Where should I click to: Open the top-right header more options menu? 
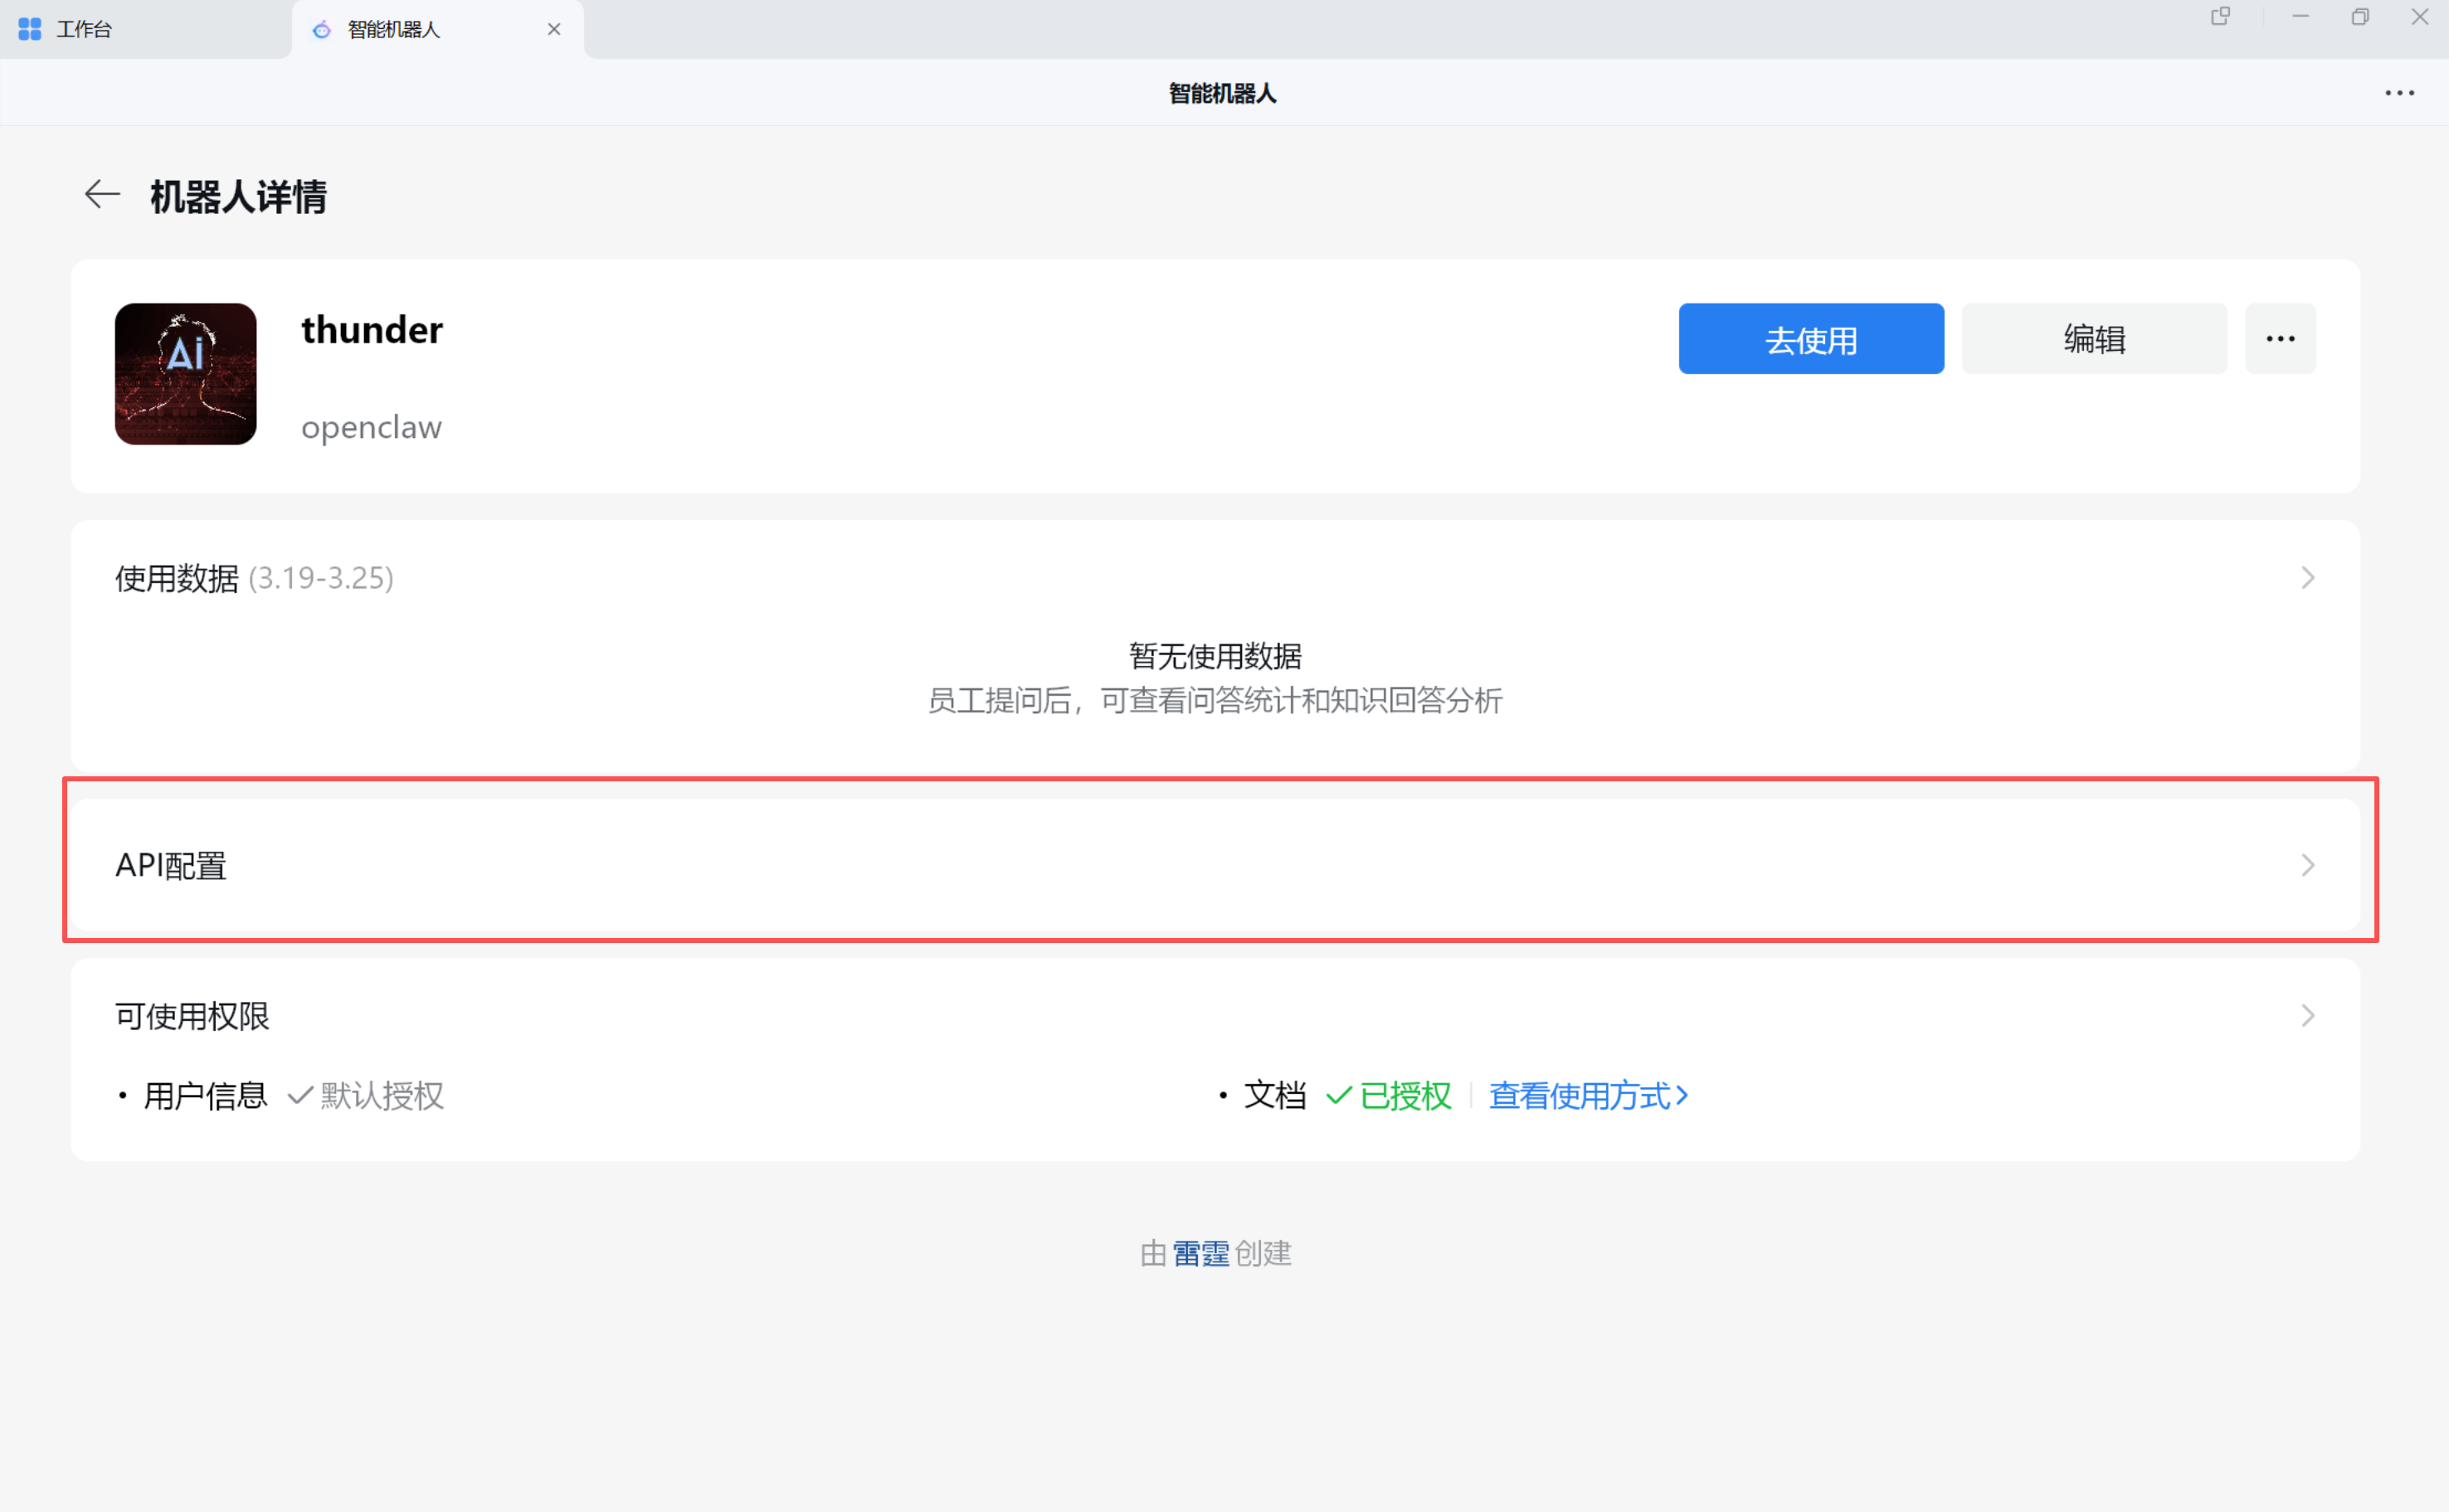pyautogui.click(x=2398, y=93)
